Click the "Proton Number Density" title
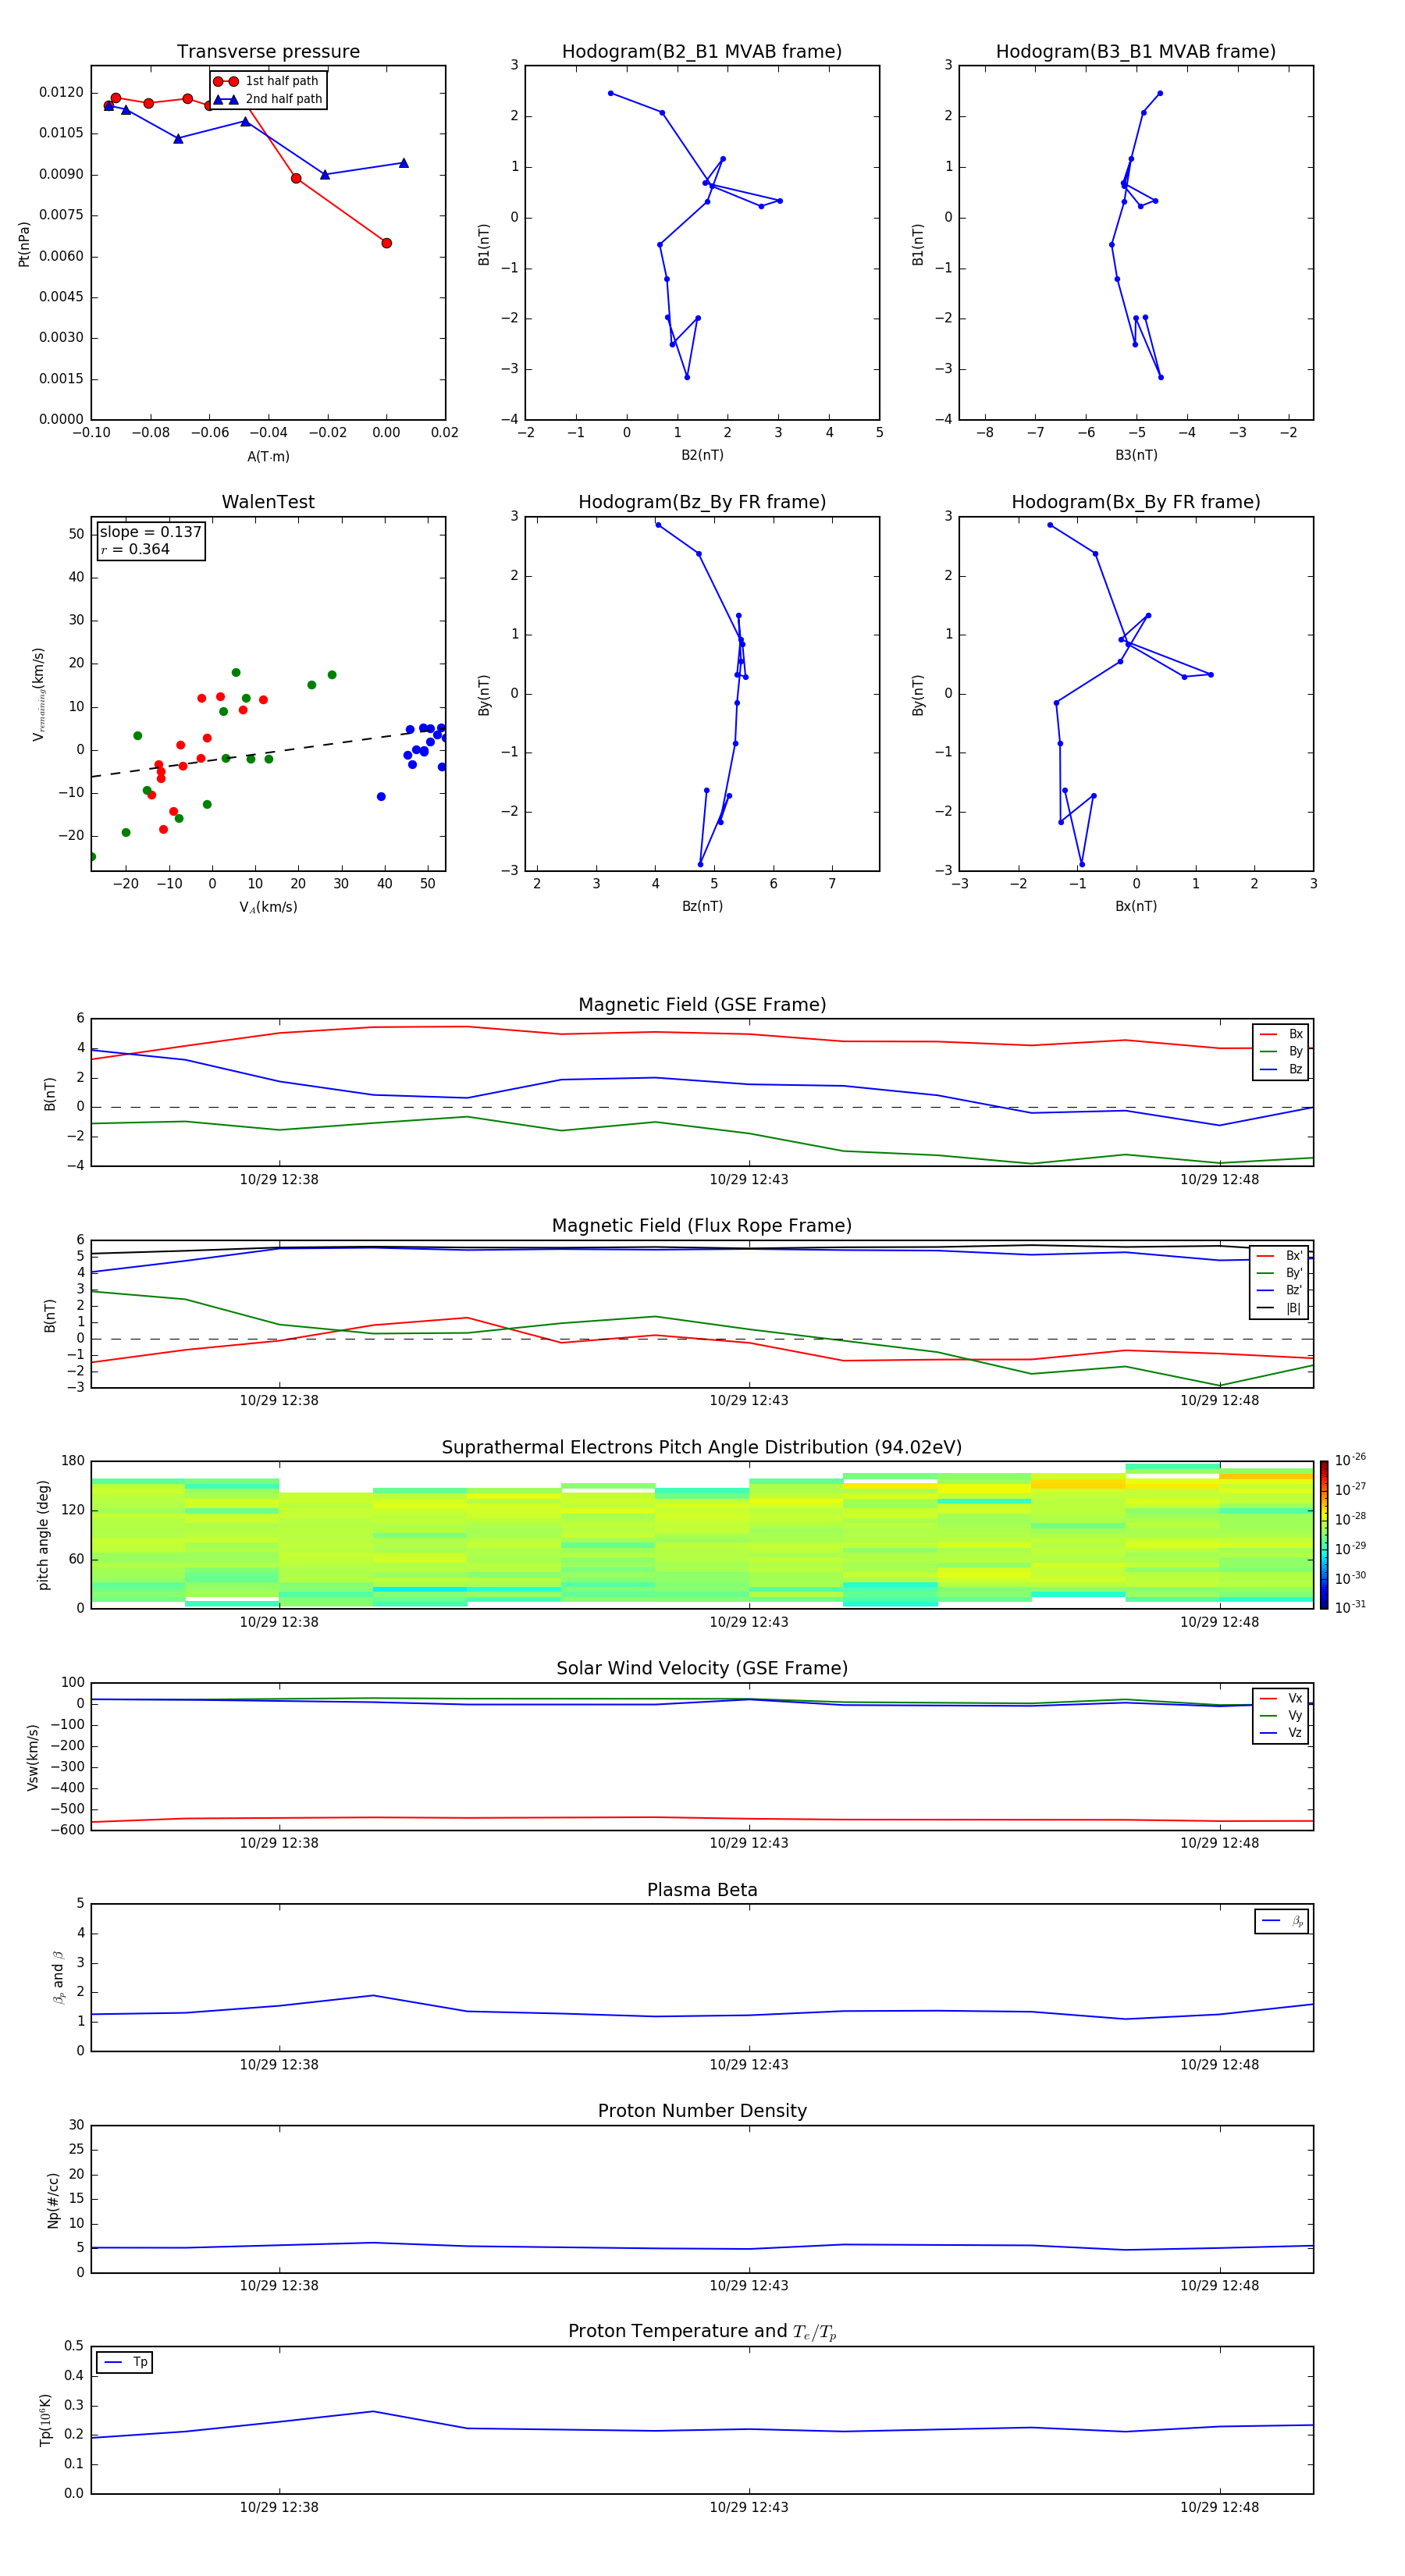The image size is (1405, 2576). pyautogui.click(x=702, y=2111)
